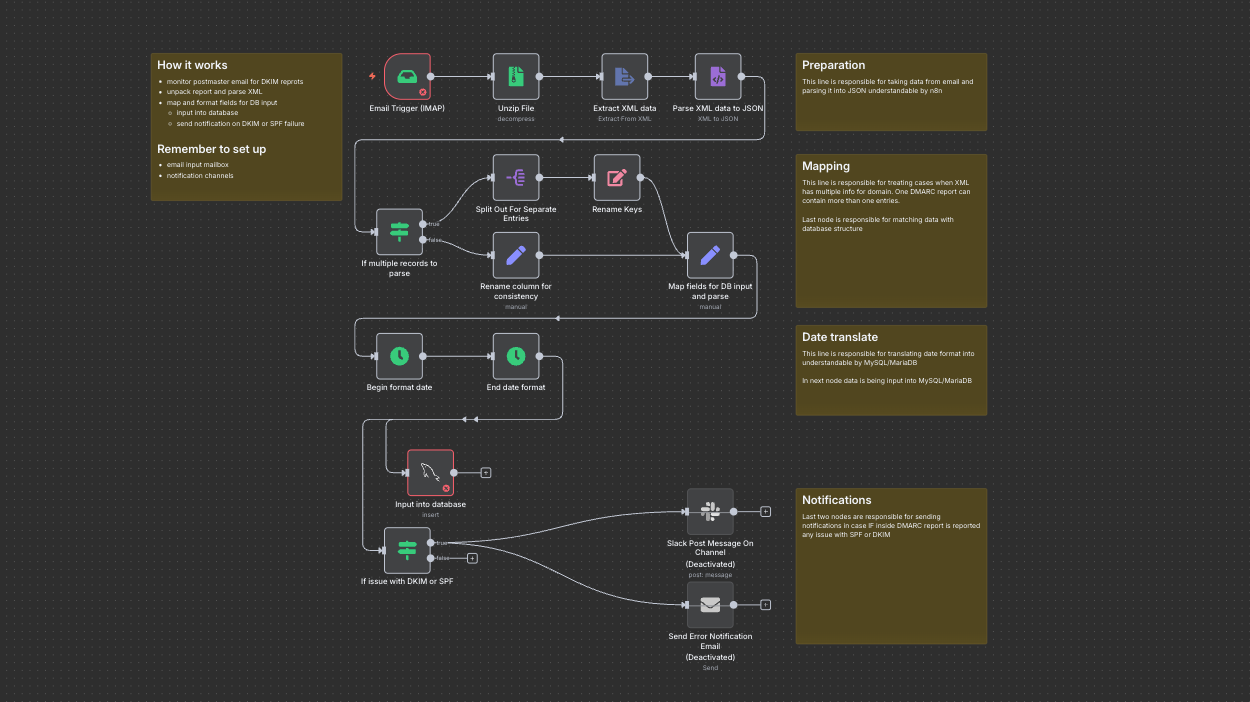Select the Rename Keys node

coord(616,178)
